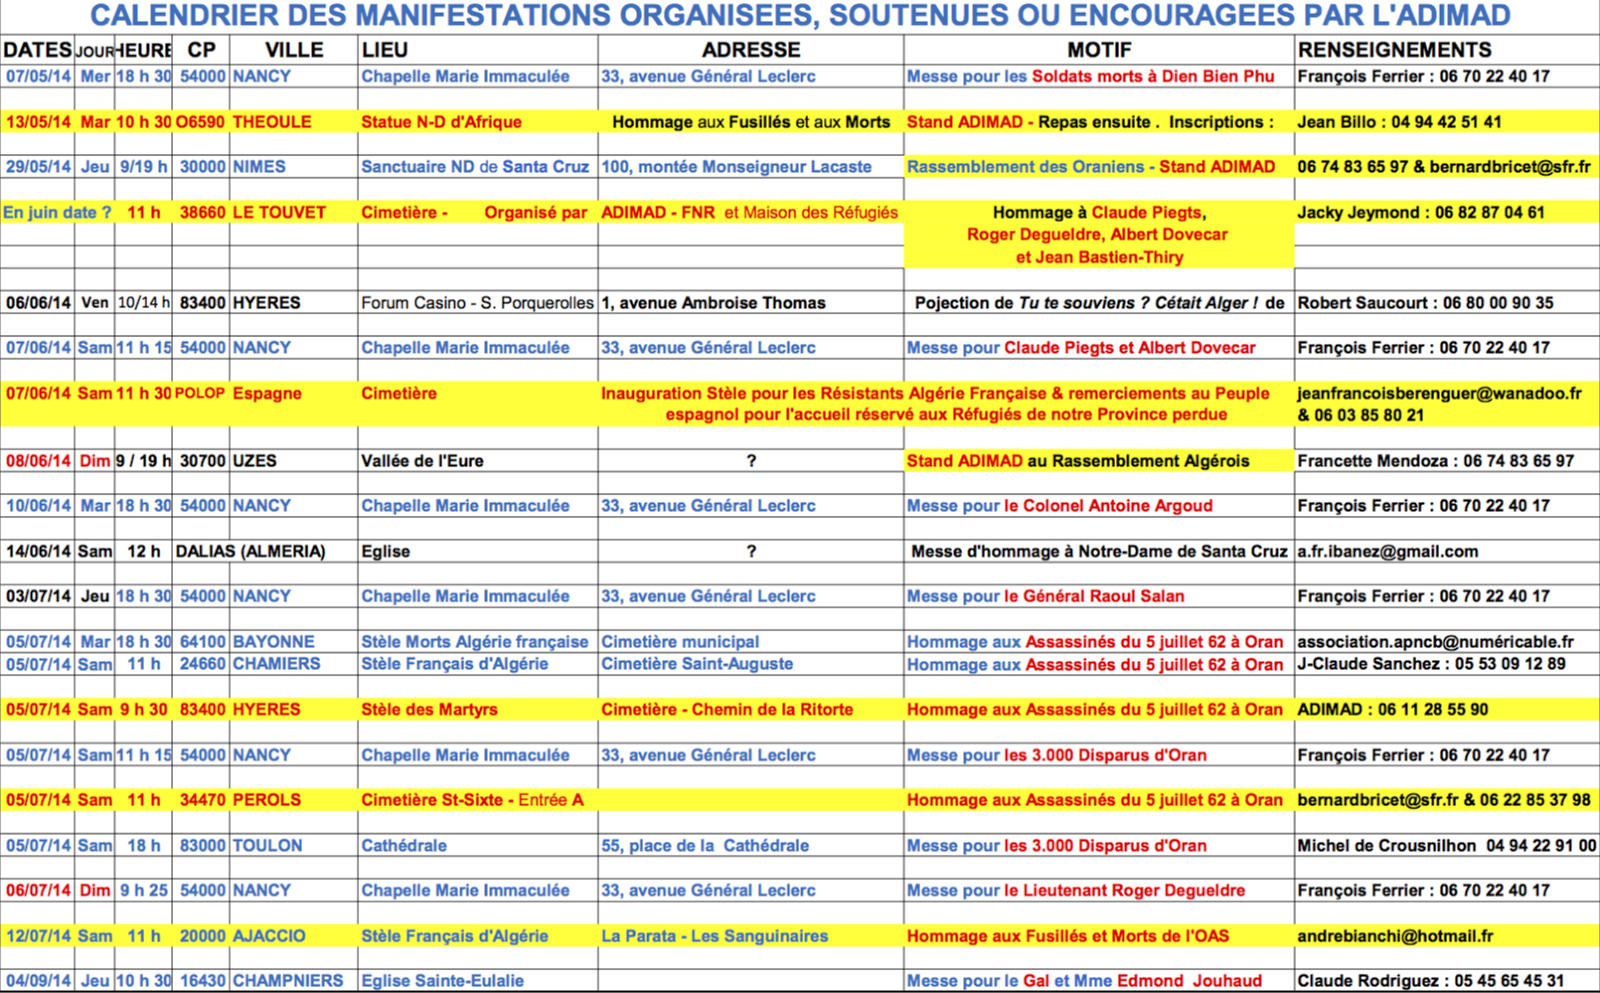1600x993 pixels.
Task: Select the city cell PEROLS
Action: coord(267,800)
